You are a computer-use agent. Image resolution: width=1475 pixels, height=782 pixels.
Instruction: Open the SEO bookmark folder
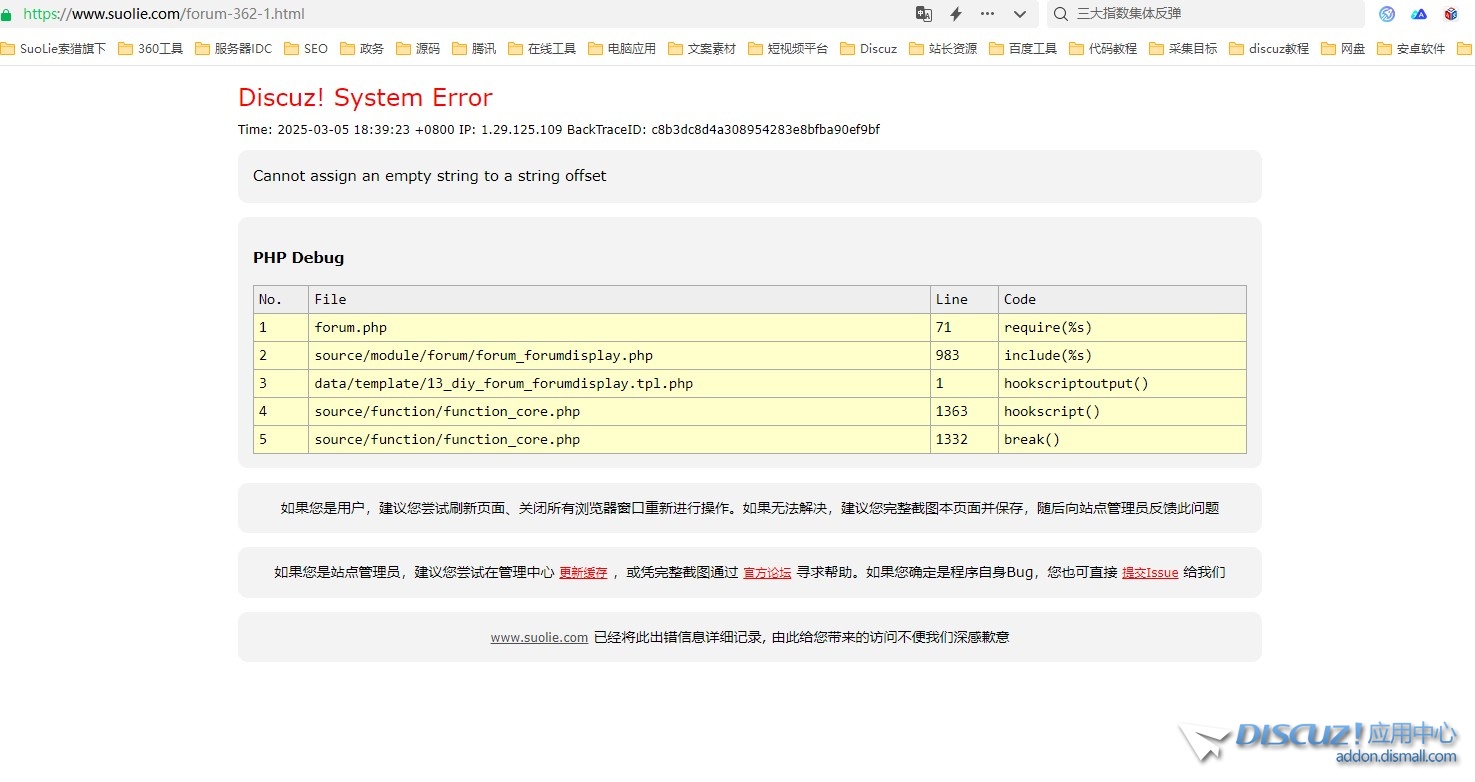(306, 48)
